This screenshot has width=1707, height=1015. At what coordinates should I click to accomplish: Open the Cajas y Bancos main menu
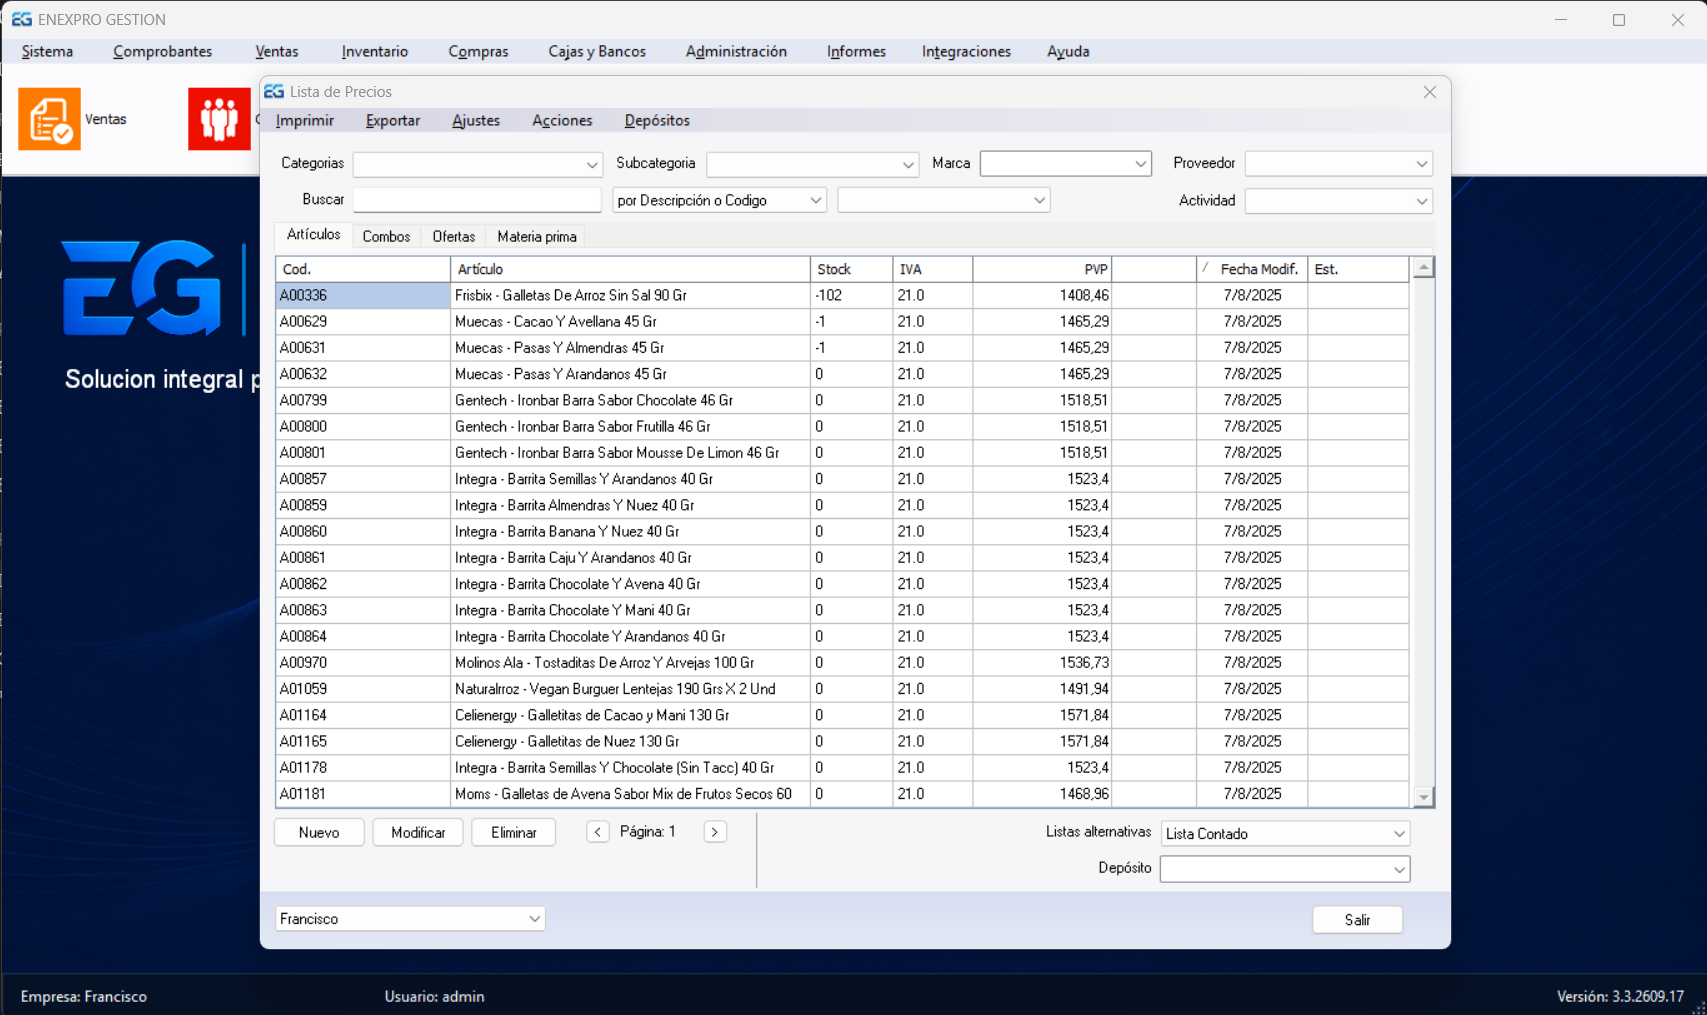click(597, 52)
